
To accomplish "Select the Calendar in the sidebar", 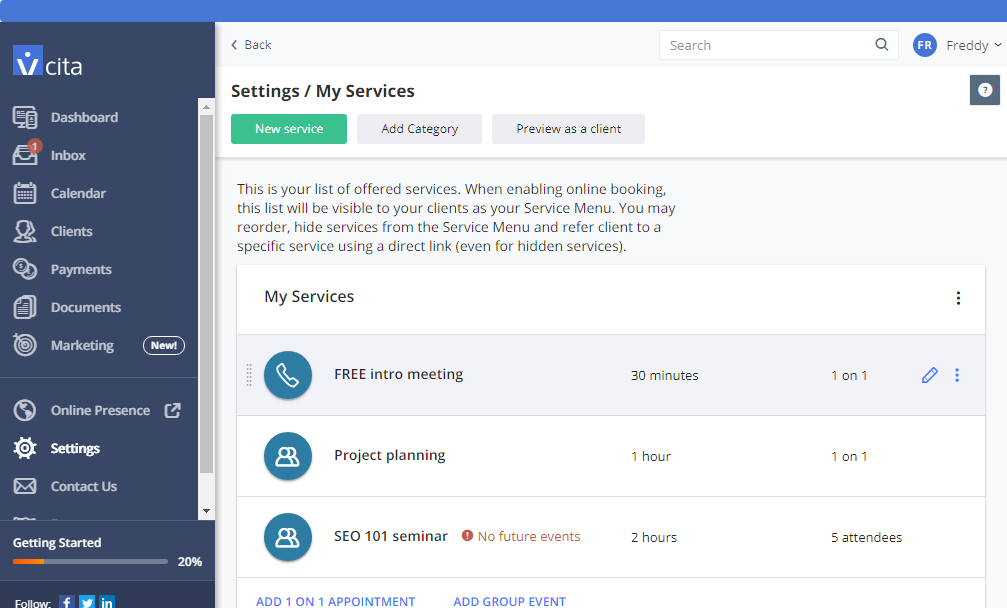I will tap(77, 193).
